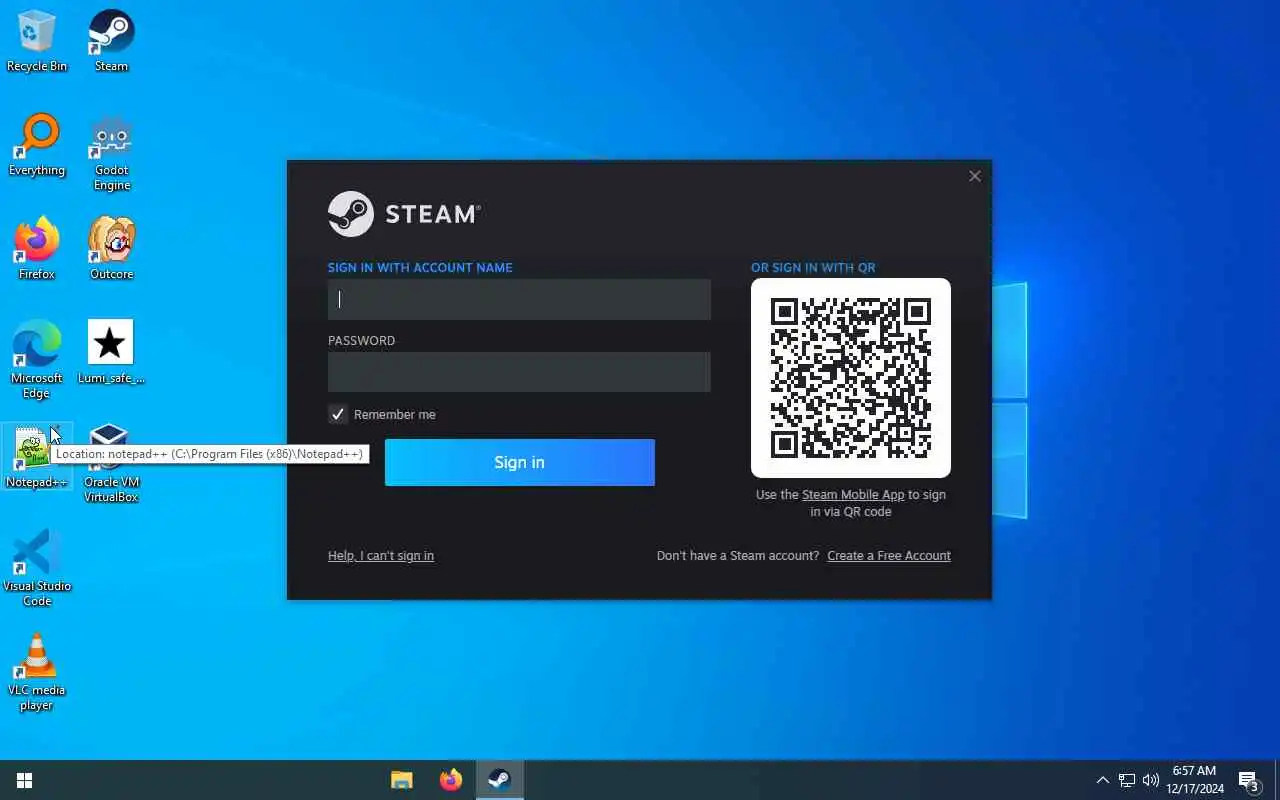
Task: Open Firefox from the taskbar
Action: point(451,780)
